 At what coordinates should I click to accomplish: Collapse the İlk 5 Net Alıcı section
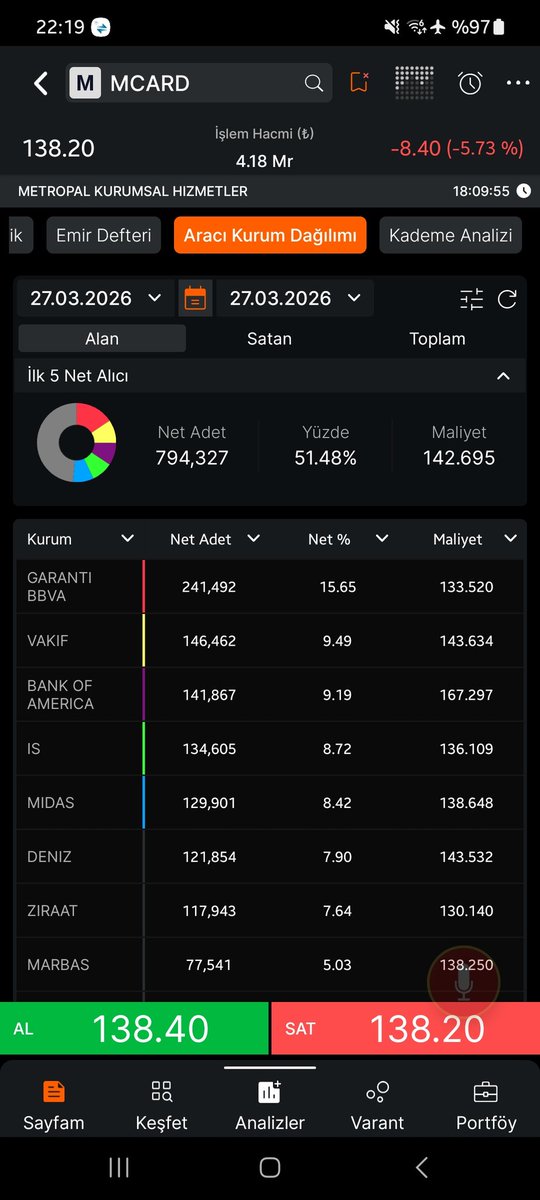click(504, 376)
